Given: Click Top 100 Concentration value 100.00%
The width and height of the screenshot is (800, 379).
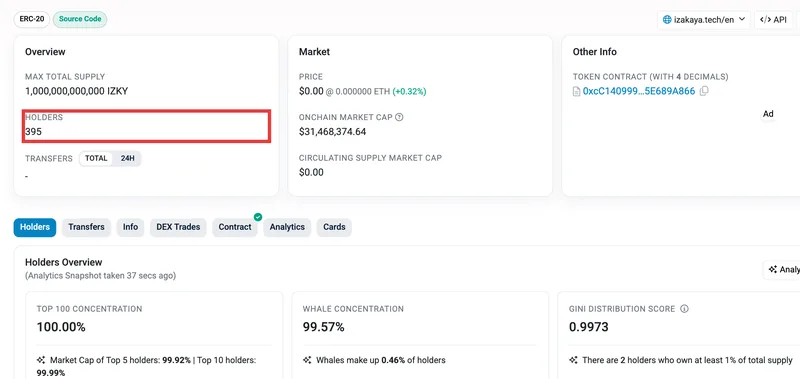Looking at the screenshot, I should point(61,327).
